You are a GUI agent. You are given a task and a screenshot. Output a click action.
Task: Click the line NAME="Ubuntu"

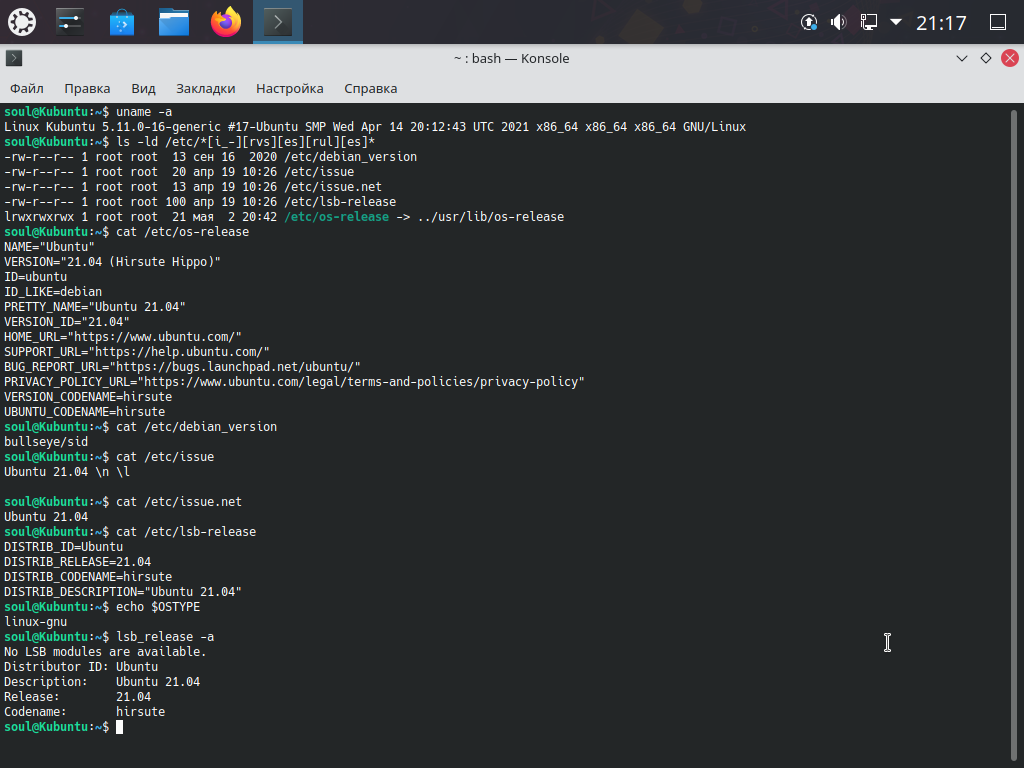click(50, 247)
